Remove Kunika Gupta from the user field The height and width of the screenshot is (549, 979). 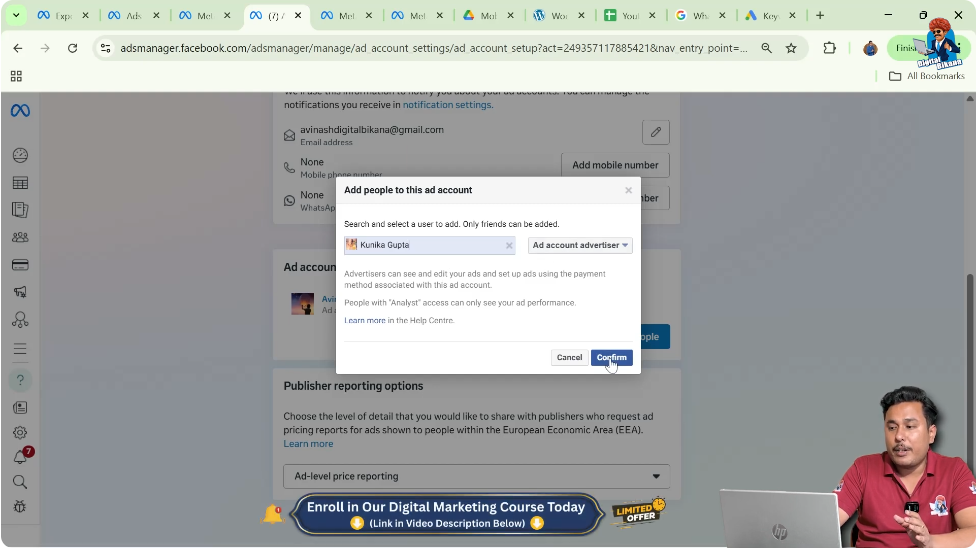pos(509,245)
